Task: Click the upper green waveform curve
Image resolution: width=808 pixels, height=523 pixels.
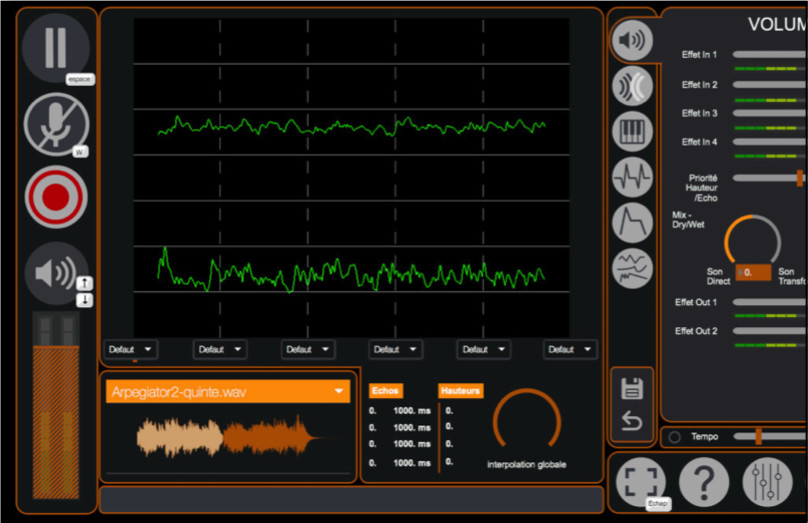Action: 351,126
